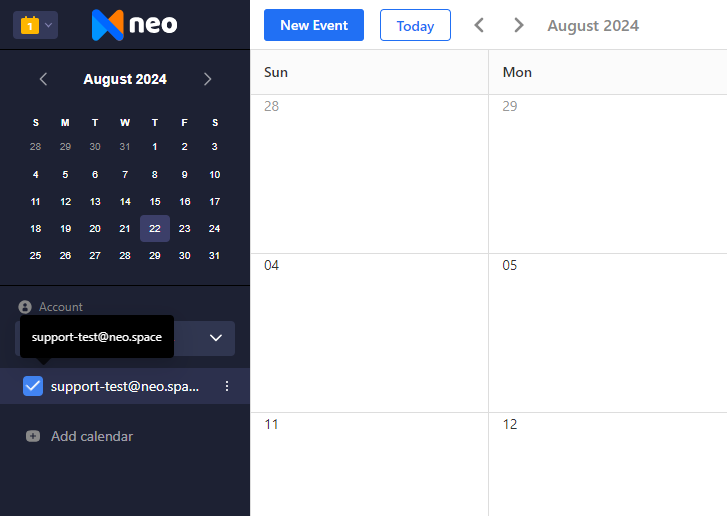Open the calendar app switcher icon
Screen dimensions: 727x516
[30, 25]
